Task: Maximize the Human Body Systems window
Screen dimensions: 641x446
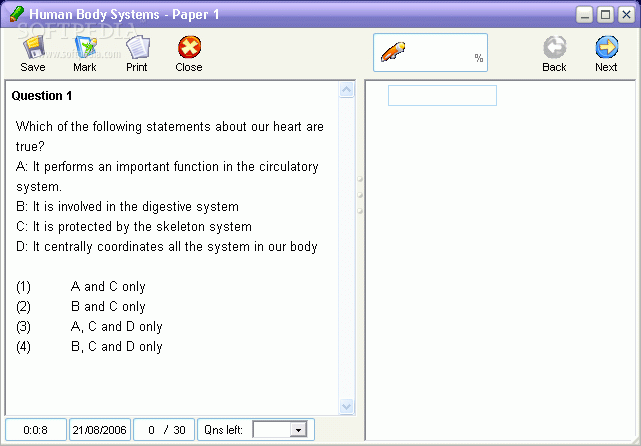Action: tap(605, 15)
